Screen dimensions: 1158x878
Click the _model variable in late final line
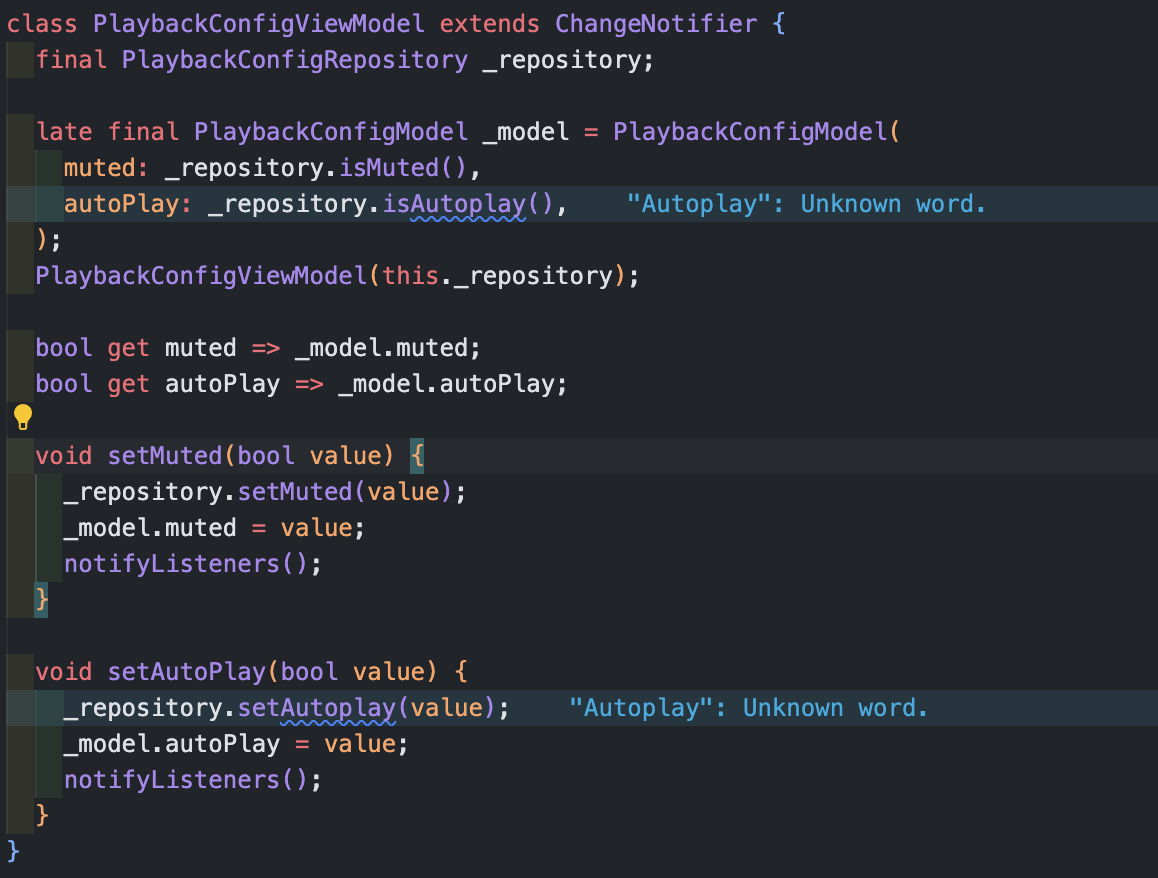tap(526, 131)
